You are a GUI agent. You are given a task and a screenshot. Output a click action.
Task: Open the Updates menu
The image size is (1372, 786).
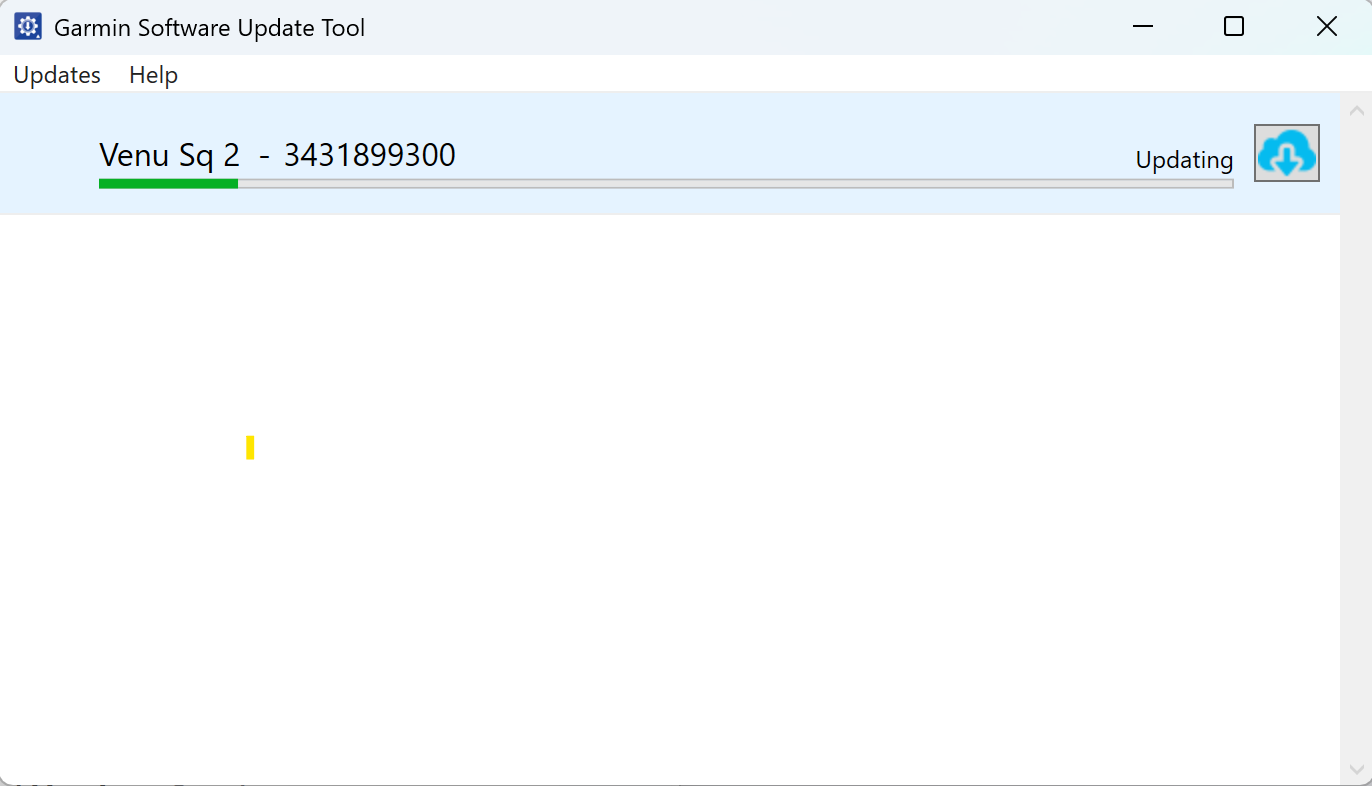[56, 74]
